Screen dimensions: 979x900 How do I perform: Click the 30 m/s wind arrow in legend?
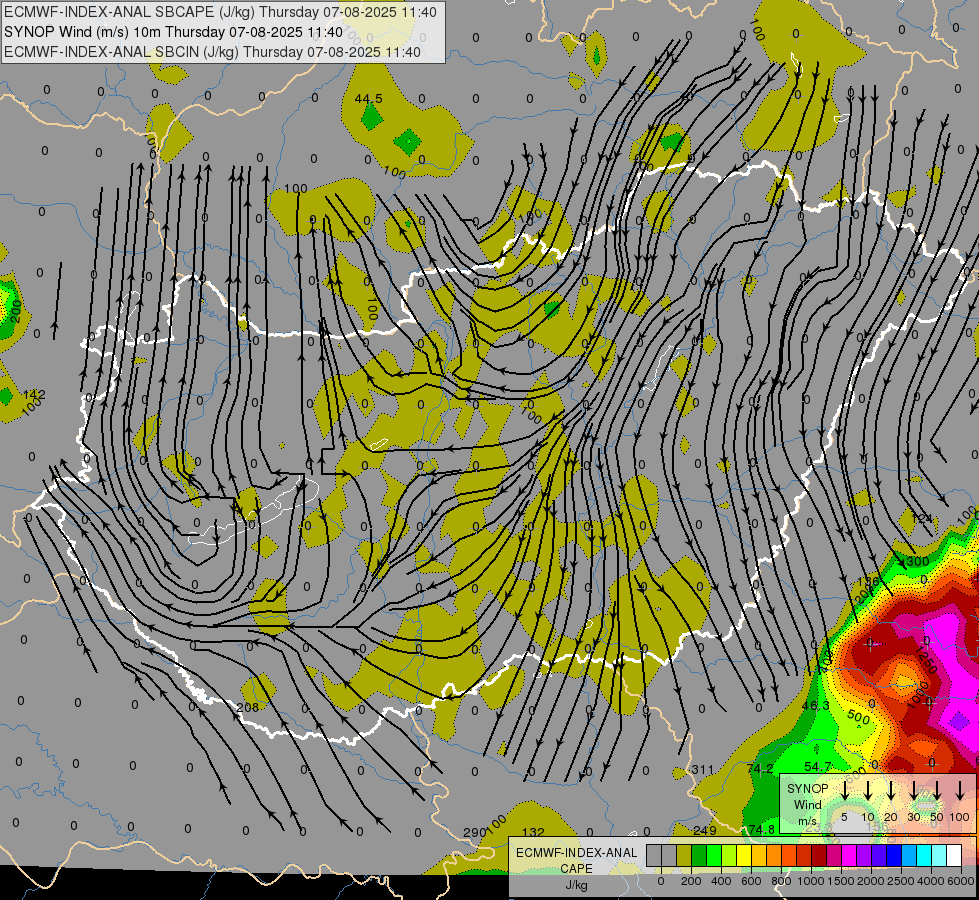pyautogui.click(x=913, y=790)
